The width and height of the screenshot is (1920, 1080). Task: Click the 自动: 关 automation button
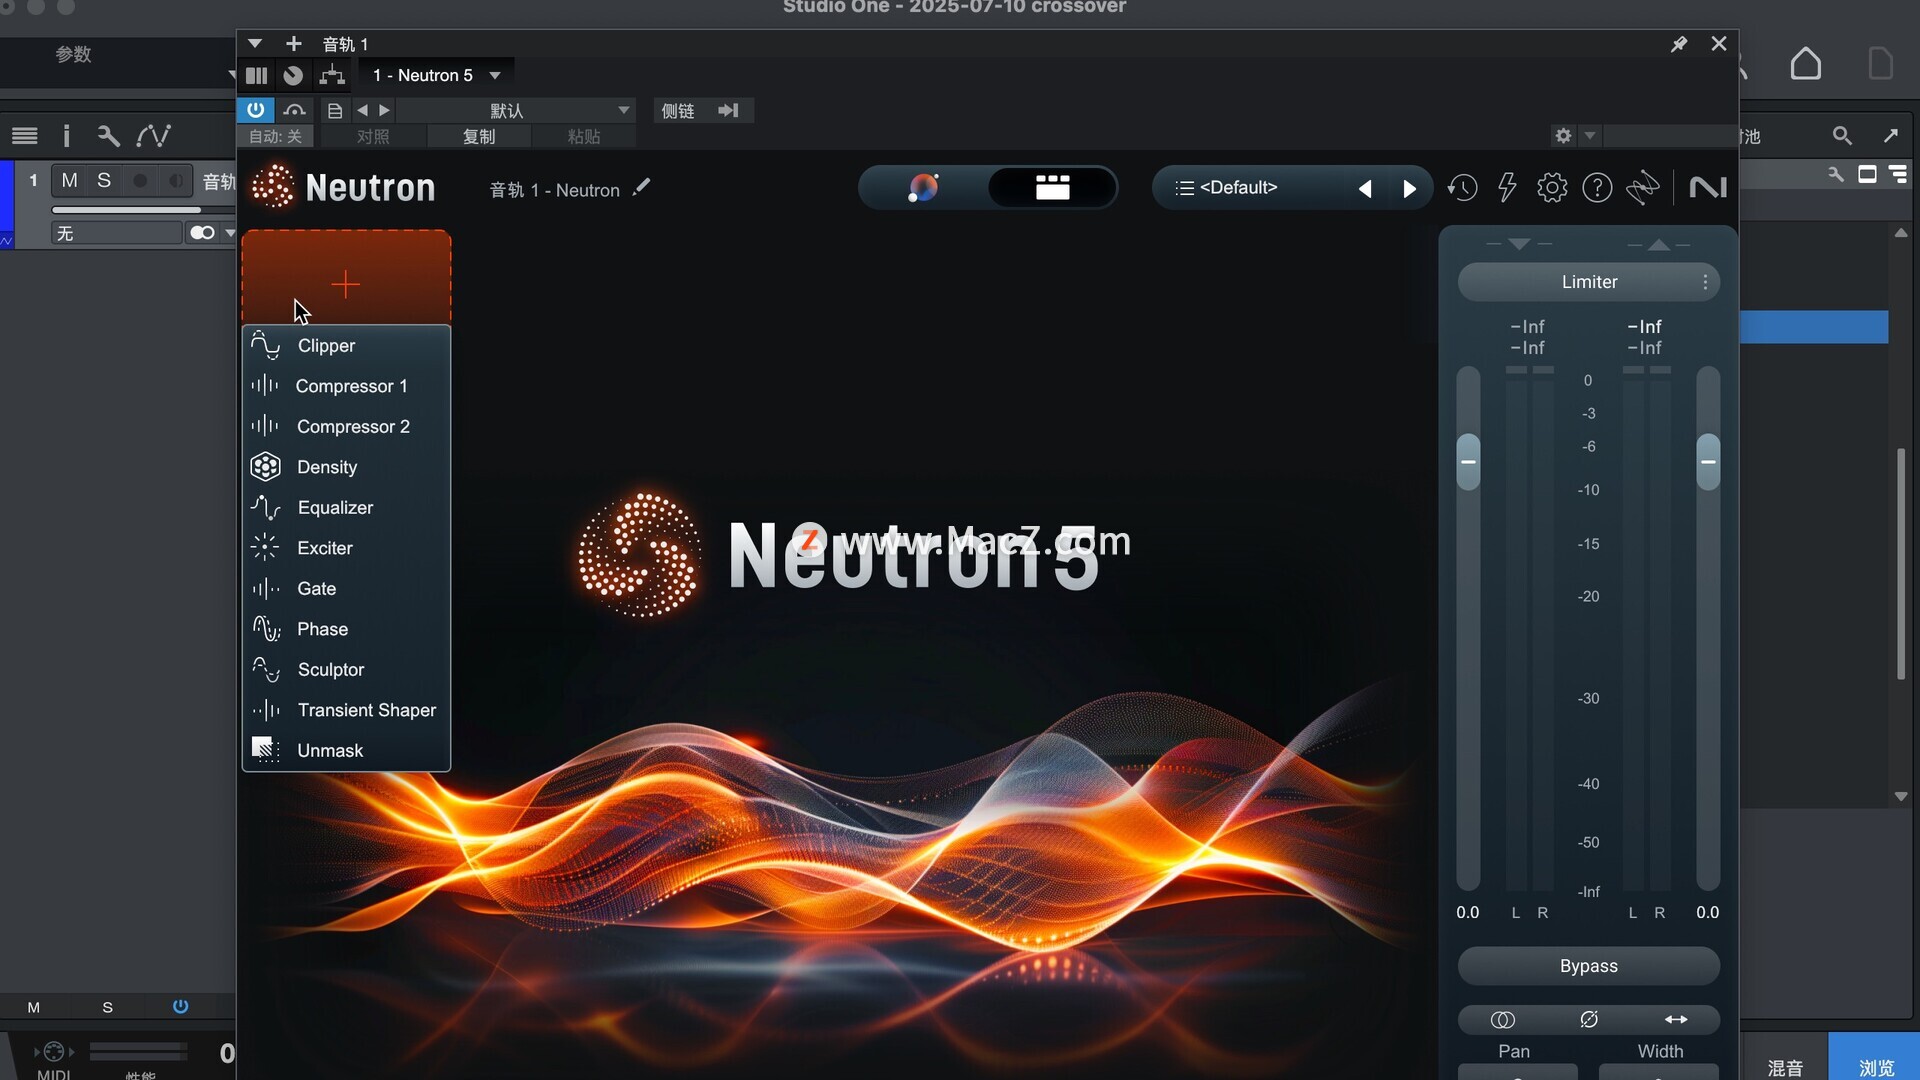pos(275,136)
